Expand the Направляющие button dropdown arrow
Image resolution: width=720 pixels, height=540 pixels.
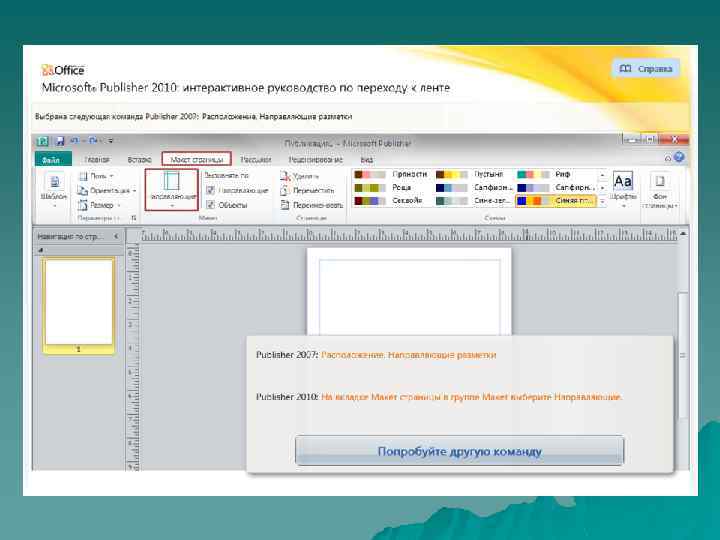tap(172, 205)
